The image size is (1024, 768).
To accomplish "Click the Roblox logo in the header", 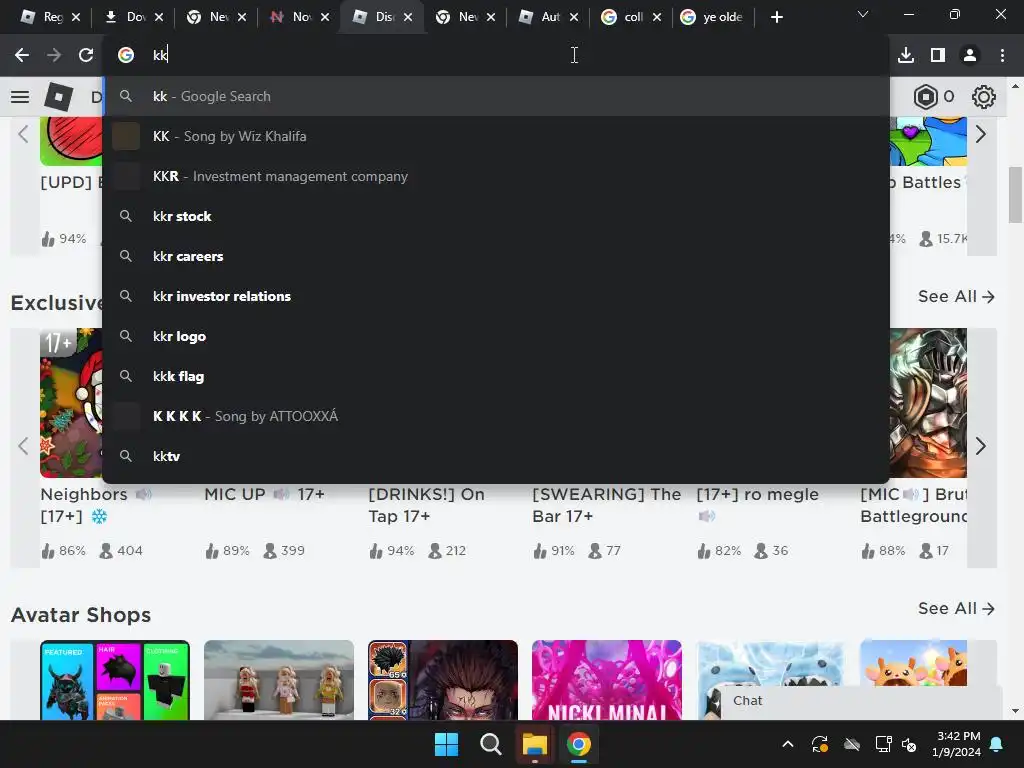I will click(x=59, y=97).
